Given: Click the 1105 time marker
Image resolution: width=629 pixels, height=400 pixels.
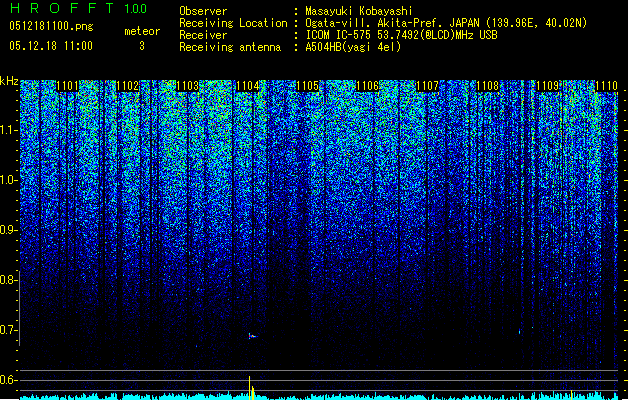Looking at the screenshot, I should pos(307,86).
